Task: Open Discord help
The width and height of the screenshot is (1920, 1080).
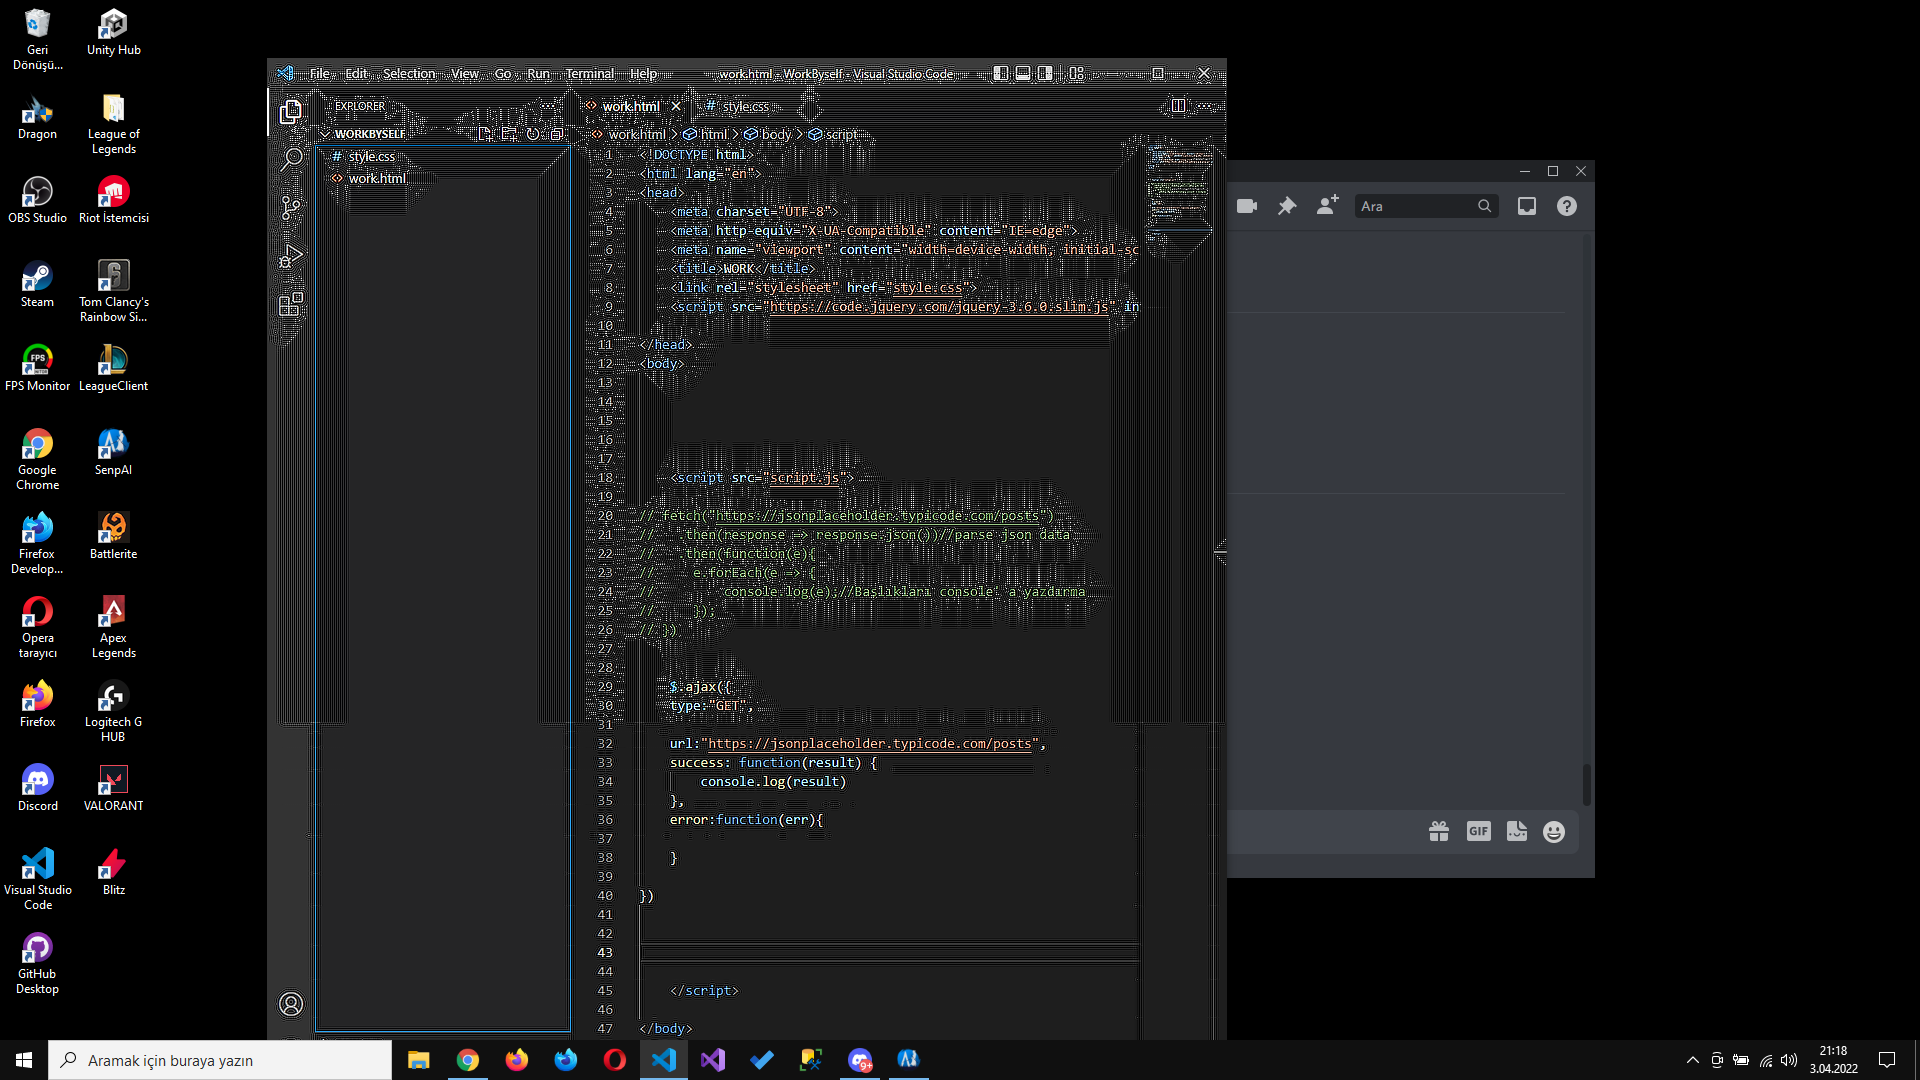Action: 1567,206
